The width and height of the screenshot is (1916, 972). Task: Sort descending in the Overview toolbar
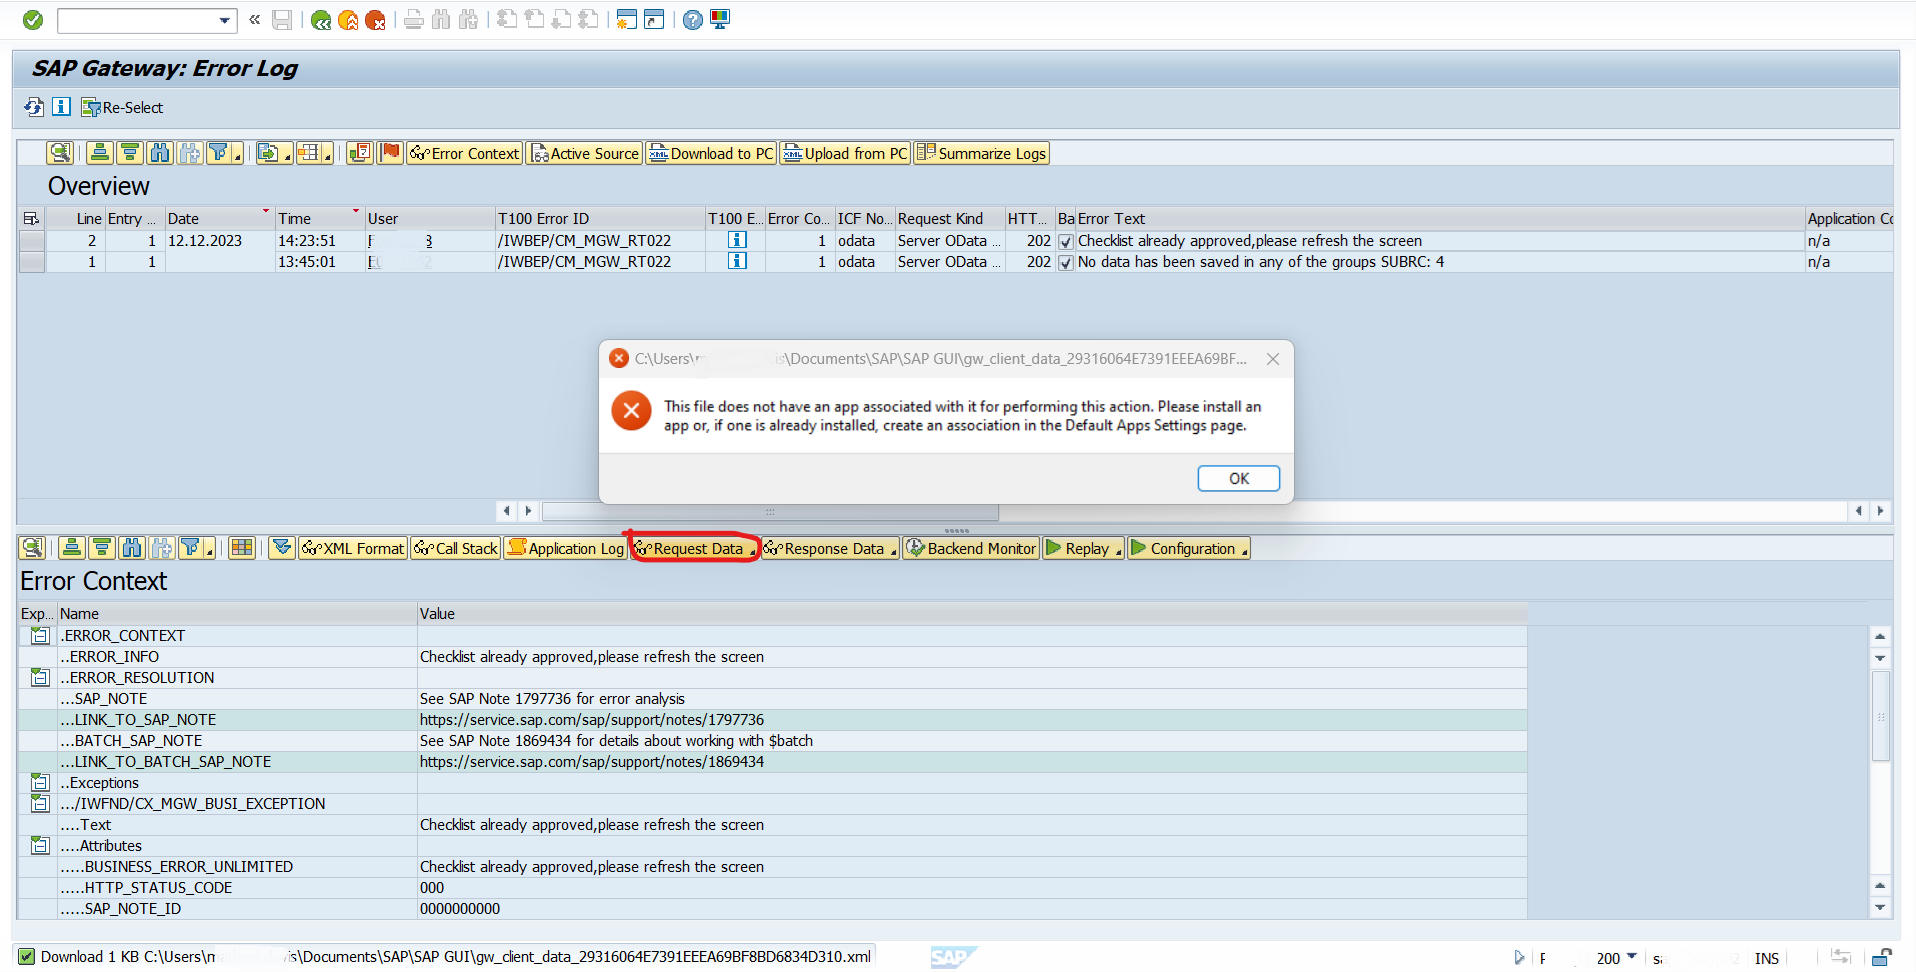point(129,153)
